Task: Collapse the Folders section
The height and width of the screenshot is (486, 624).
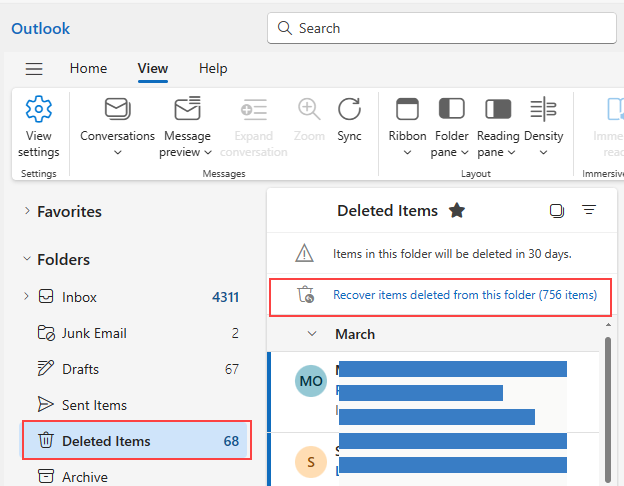Action: point(27,259)
